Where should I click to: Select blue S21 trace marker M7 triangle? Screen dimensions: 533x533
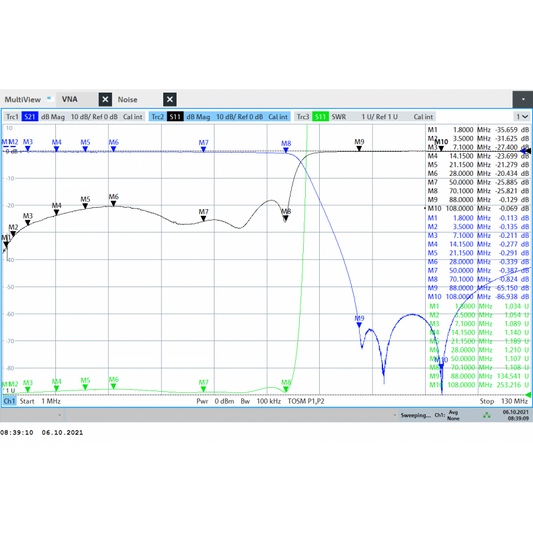203,150
